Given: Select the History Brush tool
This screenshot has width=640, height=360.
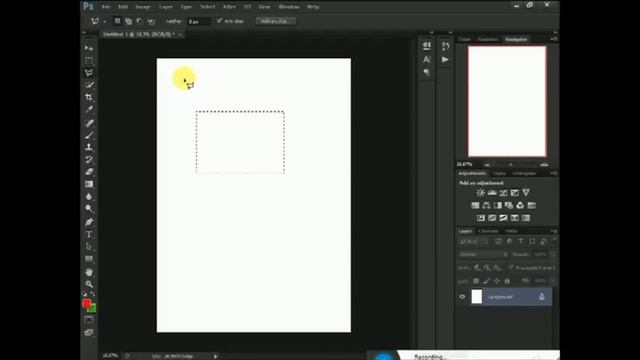Looking at the screenshot, I should (x=89, y=159).
